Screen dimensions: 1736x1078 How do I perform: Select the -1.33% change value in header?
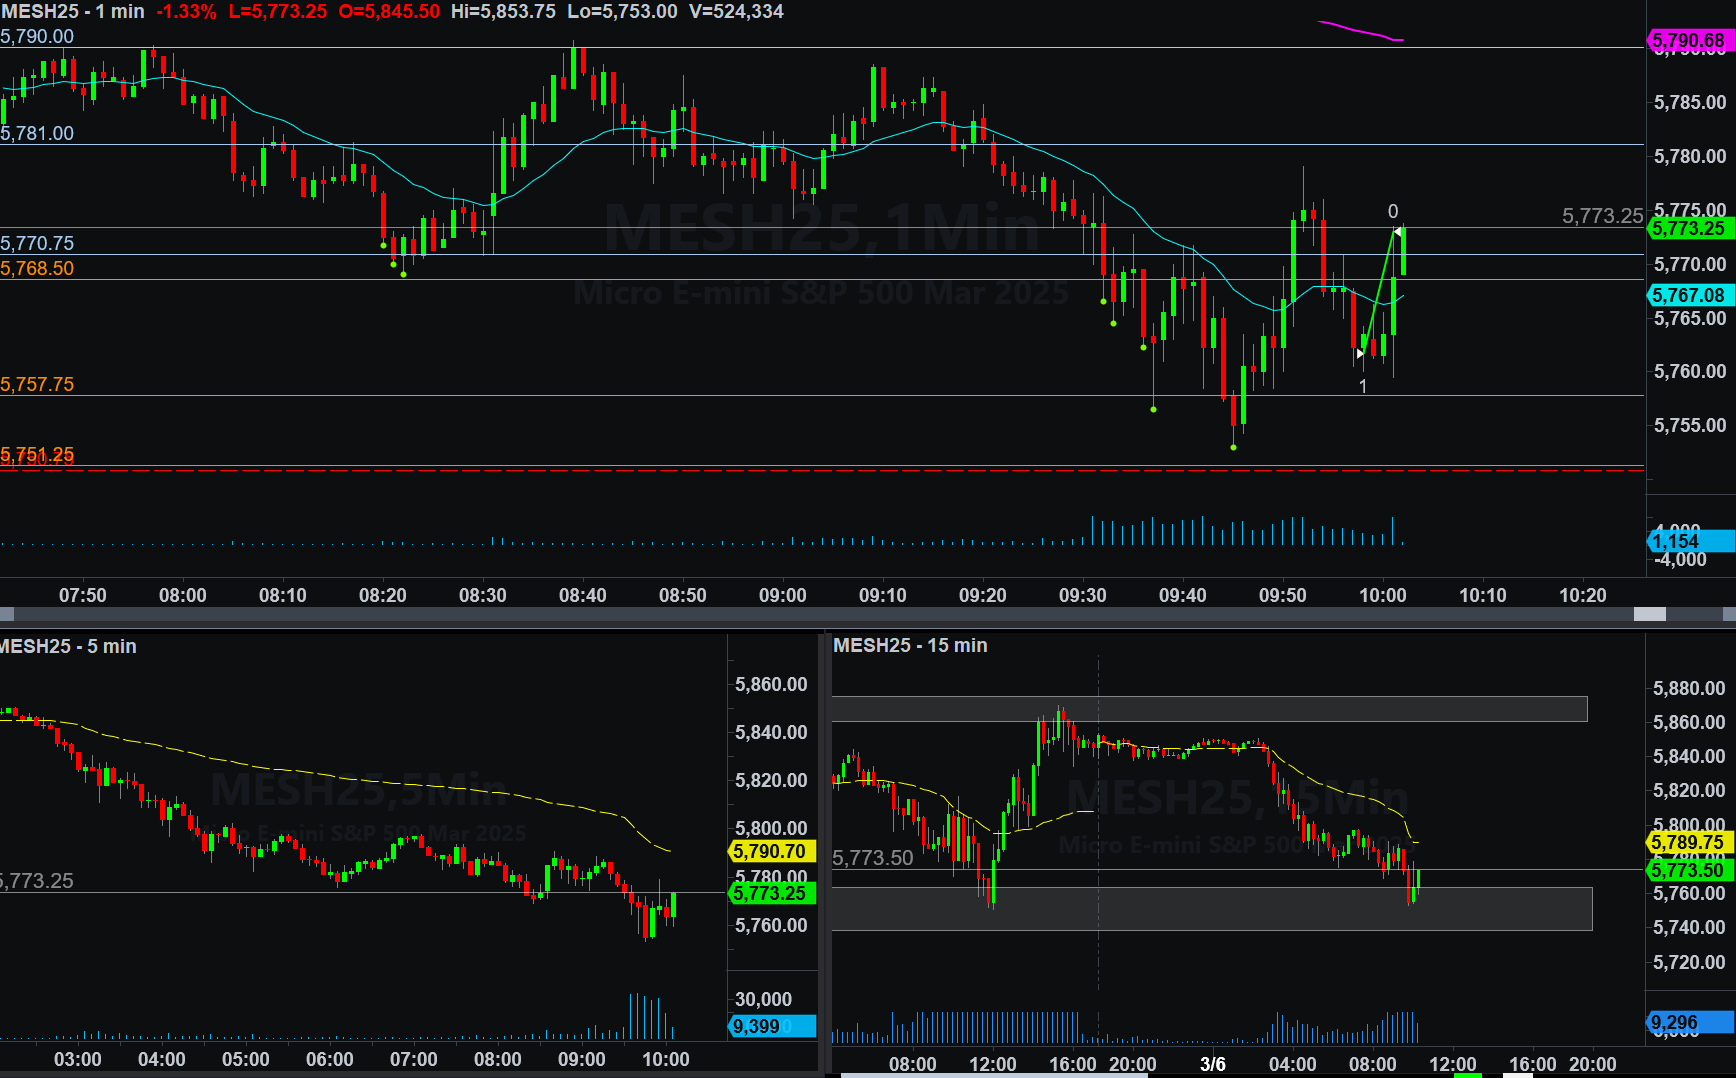(186, 11)
